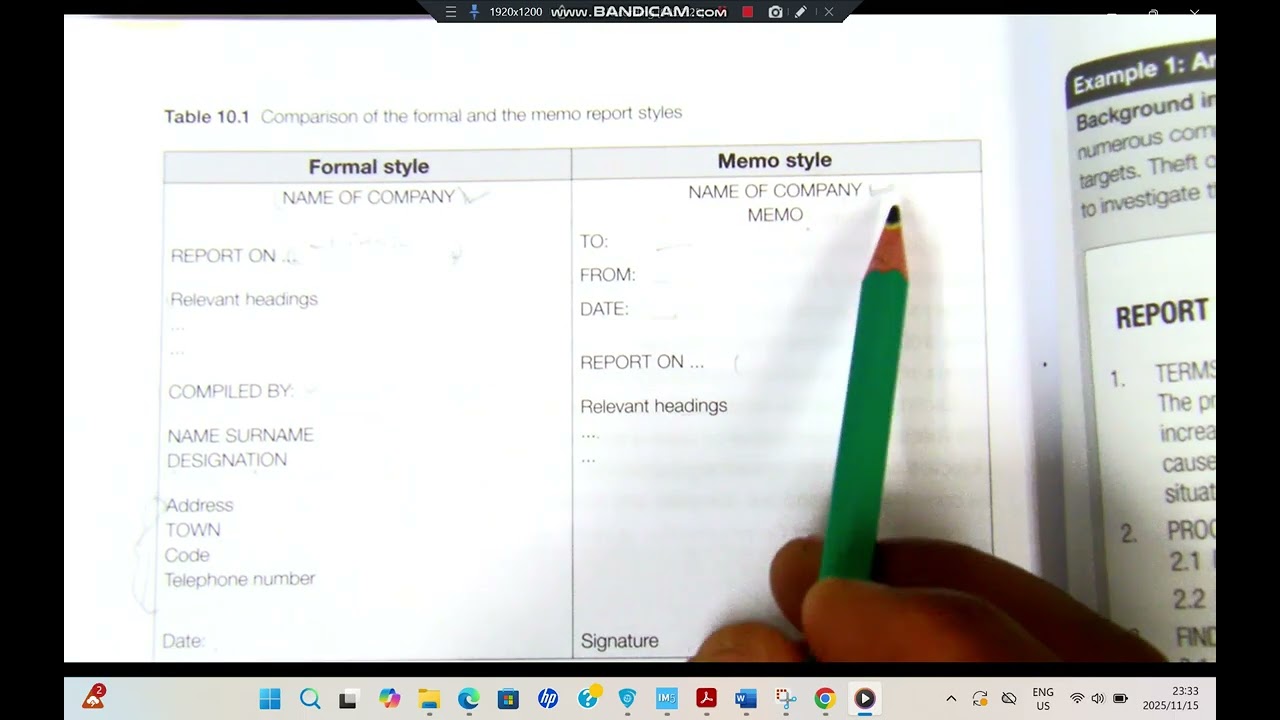Image resolution: width=1280 pixels, height=720 pixels.
Task: Activate the Bandicam drawing pencil tool
Action: point(801,12)
